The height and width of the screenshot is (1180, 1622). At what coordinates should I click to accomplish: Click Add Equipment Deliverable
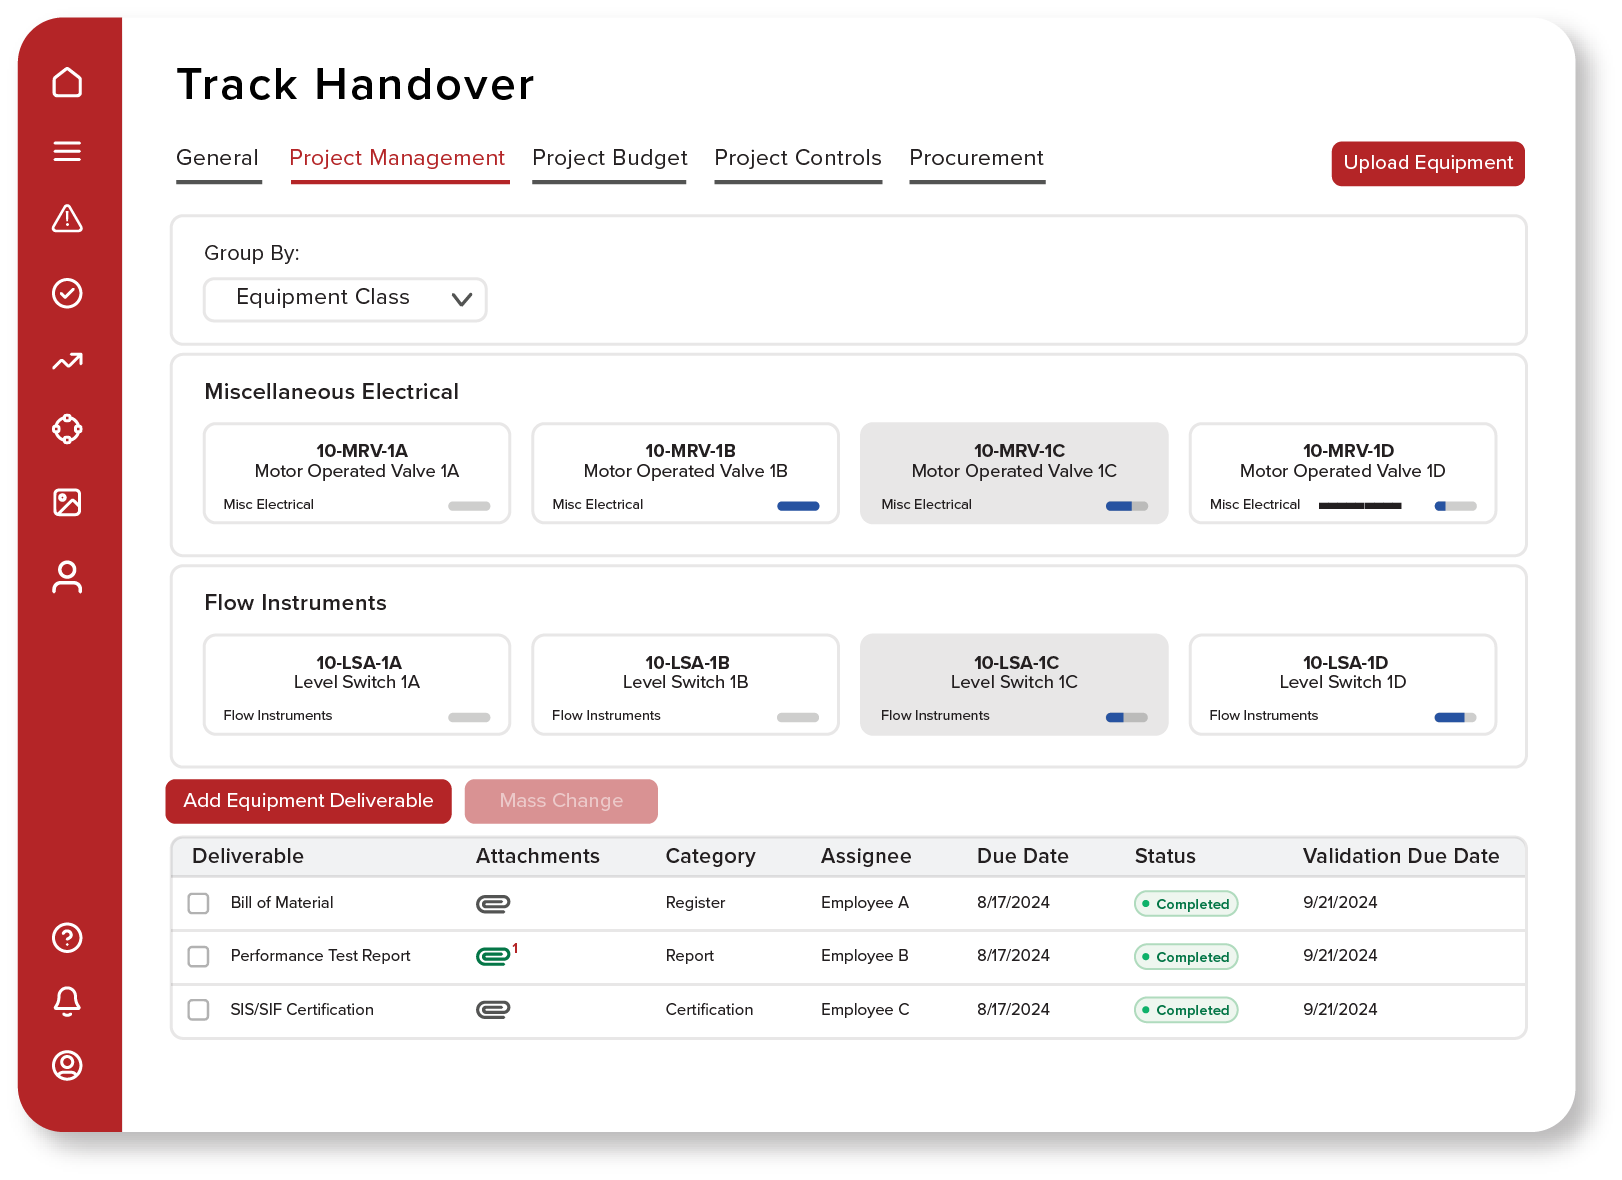pyautogui.click(x=308, y=800)
